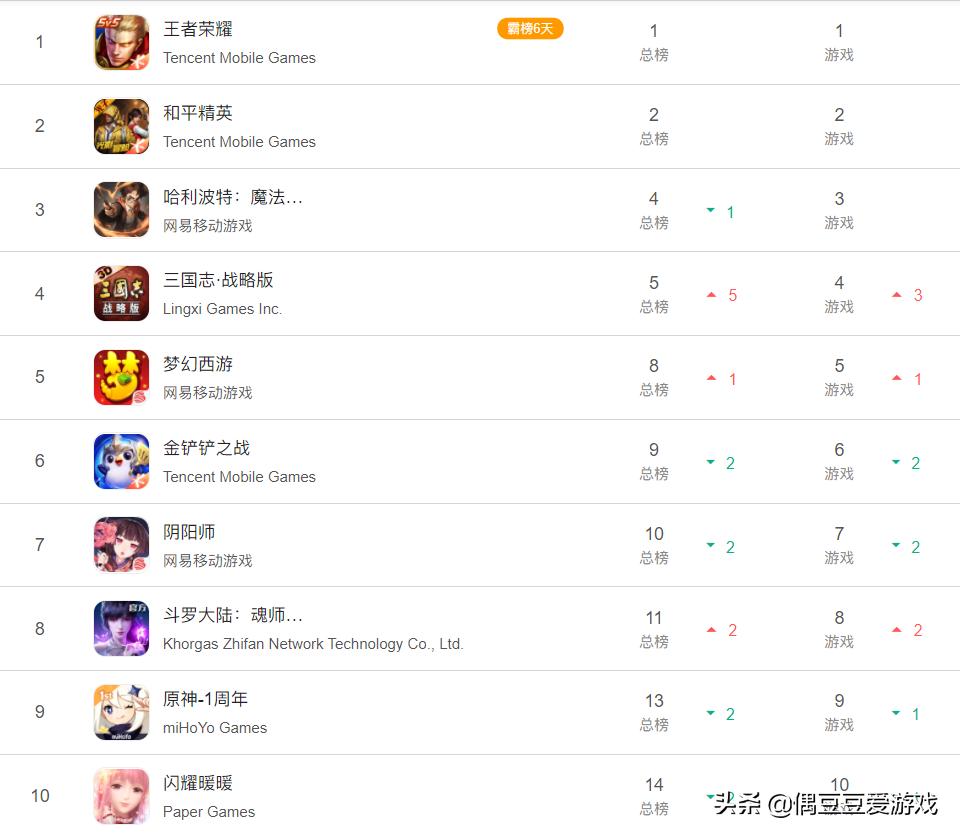Viewport: 960px width, 838px height.
Task: Open the 原神-1周年 app icon
Action: pos(121,712)
